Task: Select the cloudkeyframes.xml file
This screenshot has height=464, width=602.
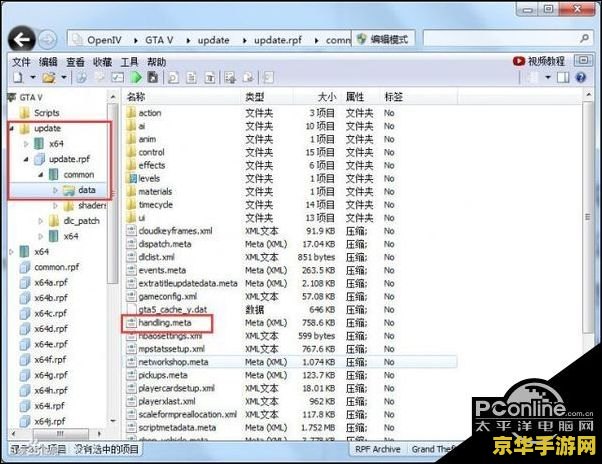Action: [x=175, y=231]
